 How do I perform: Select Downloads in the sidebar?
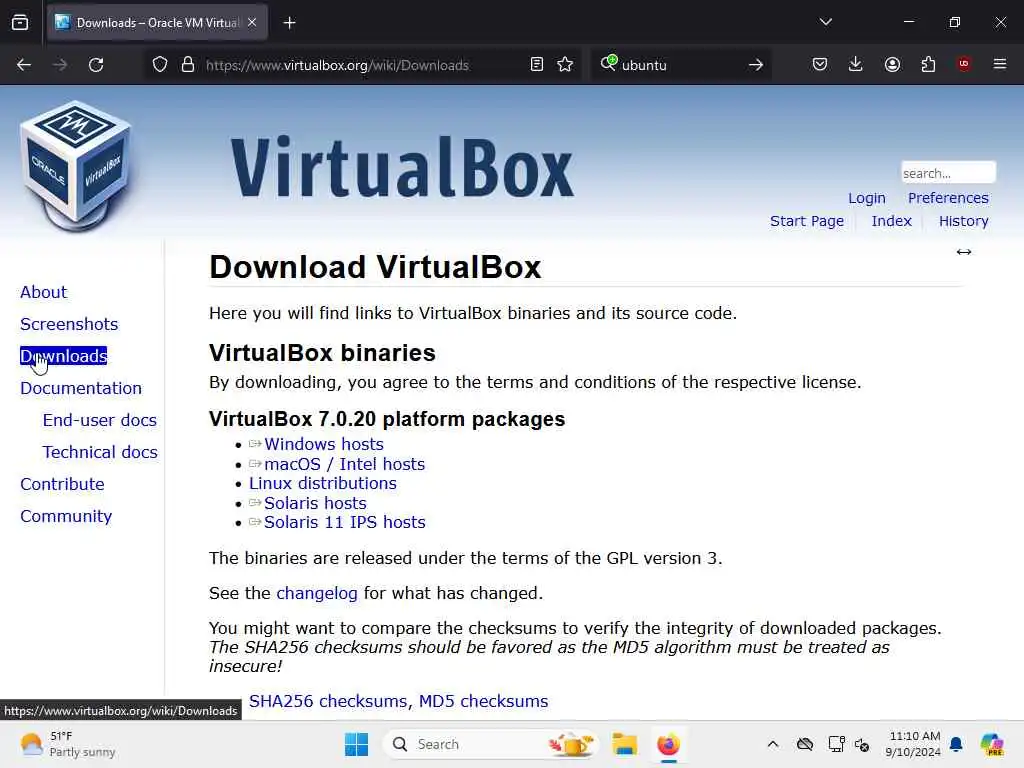[63, 356]
